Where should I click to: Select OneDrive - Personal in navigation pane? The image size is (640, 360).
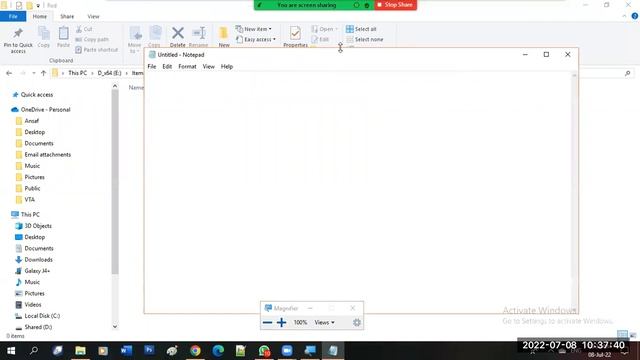[x=45, y=109]
